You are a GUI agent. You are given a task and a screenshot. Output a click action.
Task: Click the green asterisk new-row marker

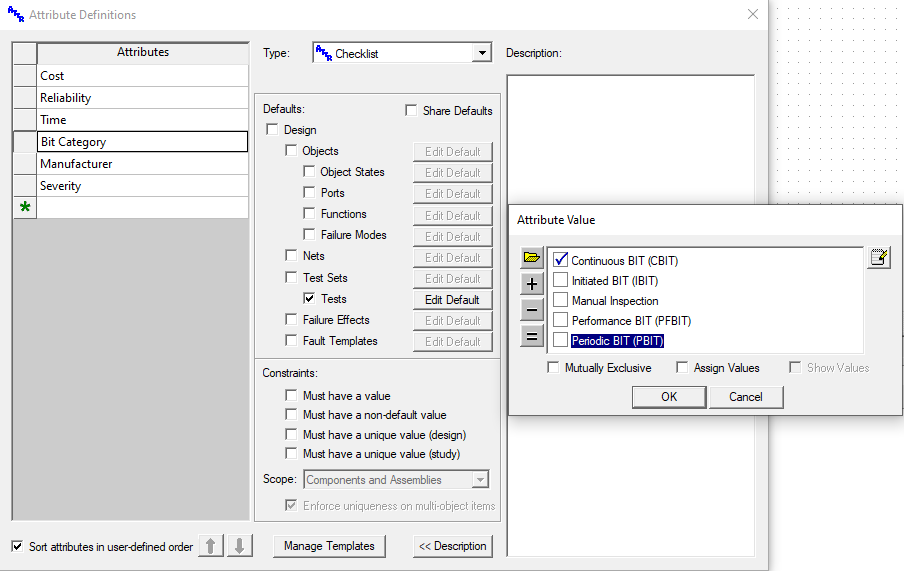(25, 207)
